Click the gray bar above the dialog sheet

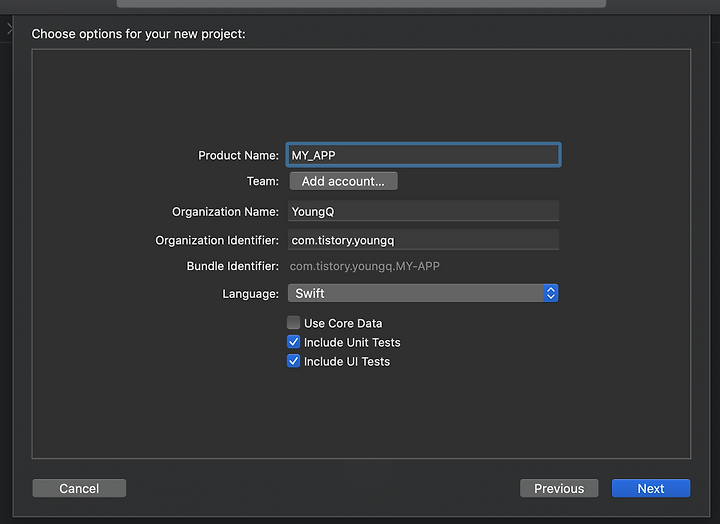361,4
